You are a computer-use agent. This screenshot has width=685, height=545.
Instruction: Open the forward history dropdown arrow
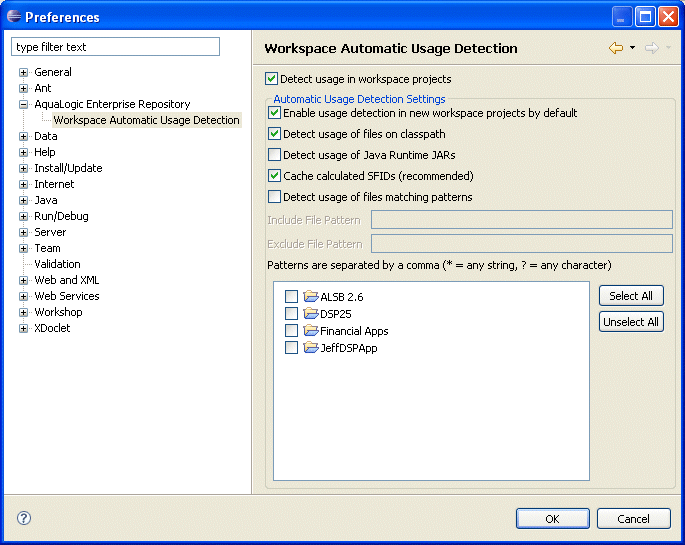[668, 48]
